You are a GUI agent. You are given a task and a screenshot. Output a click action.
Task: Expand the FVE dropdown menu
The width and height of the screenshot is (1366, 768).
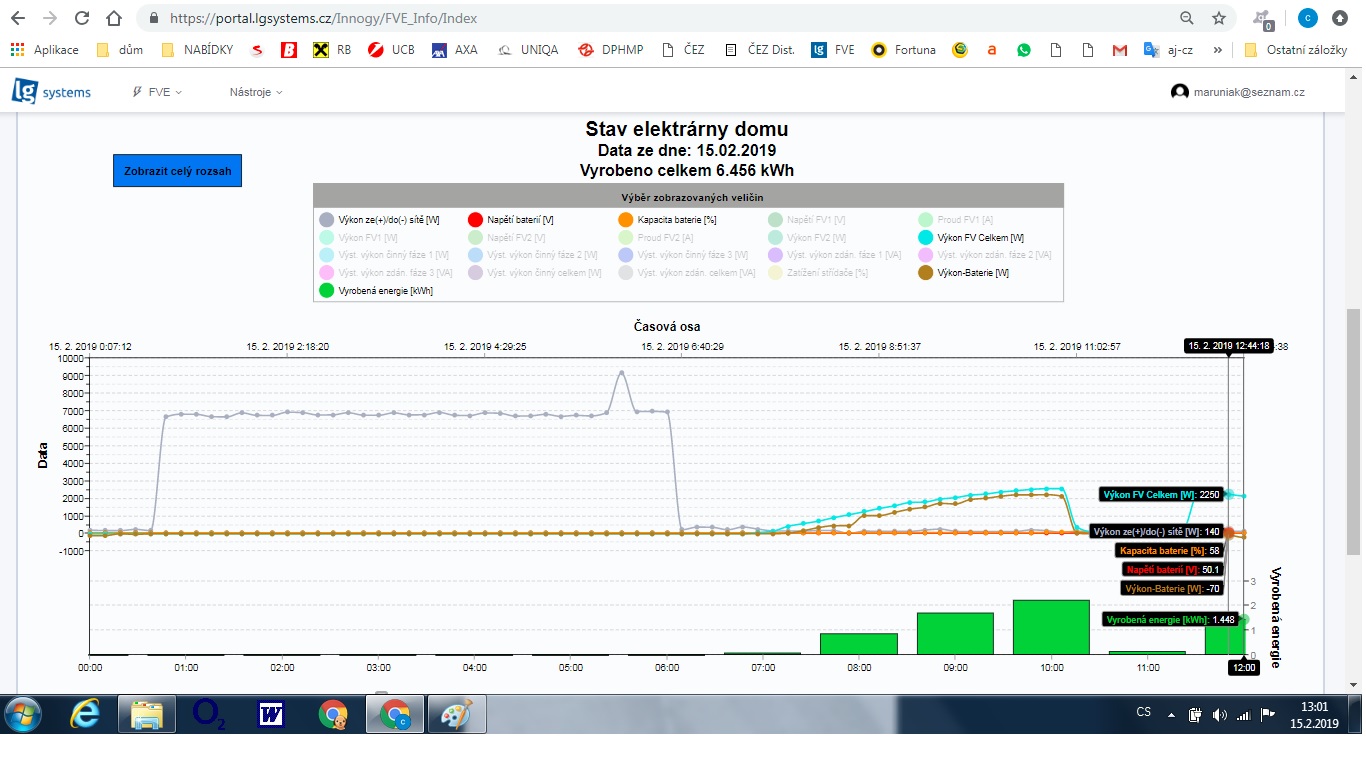coord(158,92)
